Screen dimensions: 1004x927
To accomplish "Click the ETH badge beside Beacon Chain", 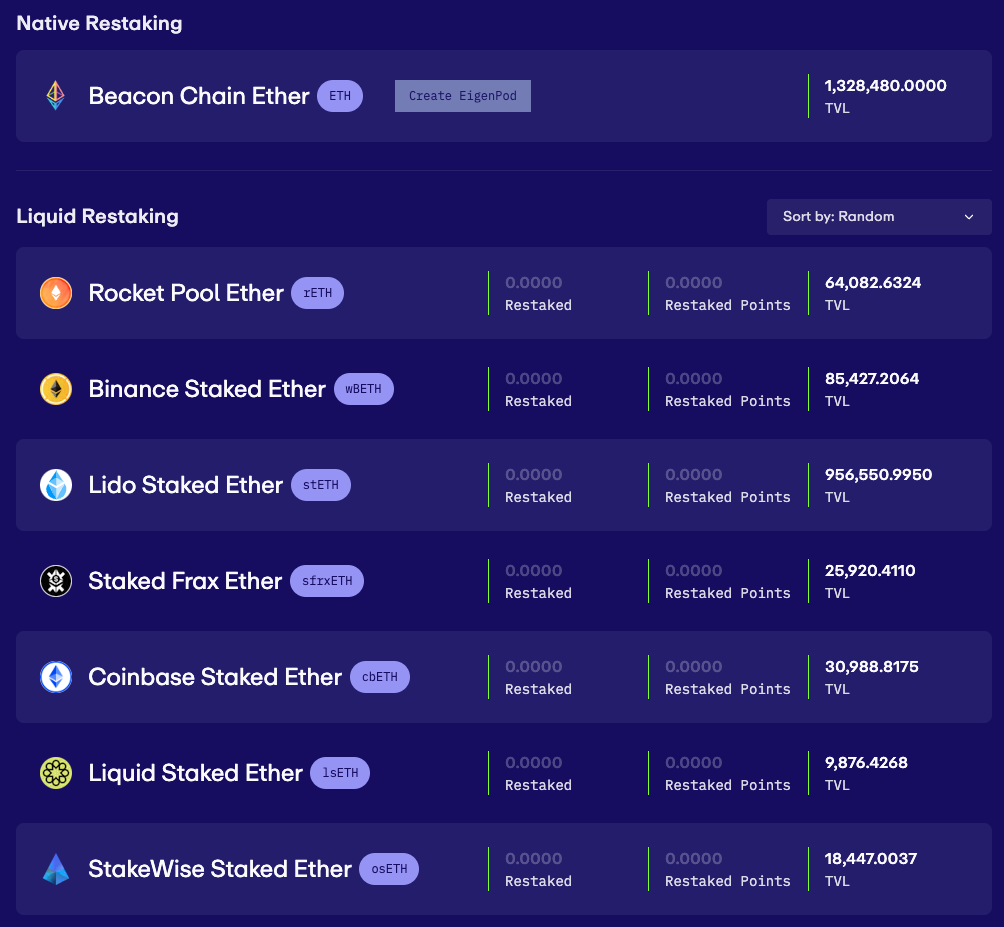I will point(340,96).
